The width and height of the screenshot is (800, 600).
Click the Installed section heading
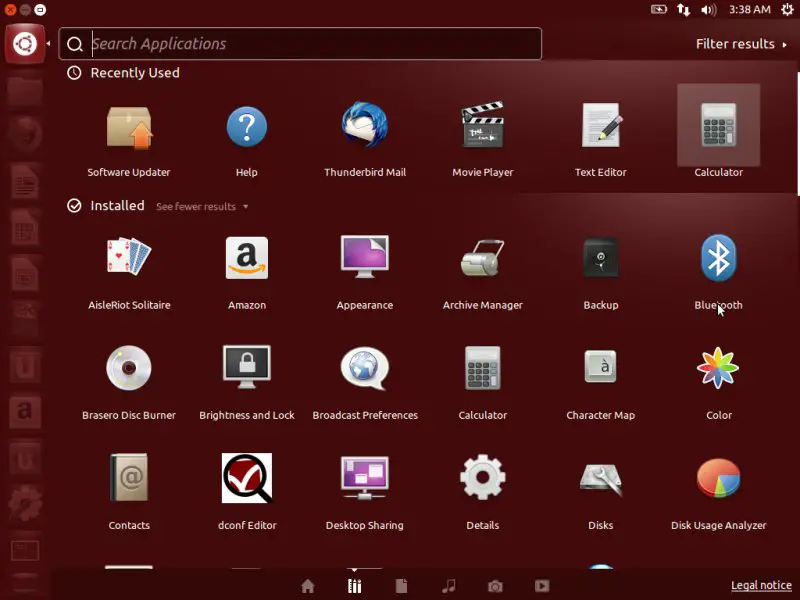[117, 206]
